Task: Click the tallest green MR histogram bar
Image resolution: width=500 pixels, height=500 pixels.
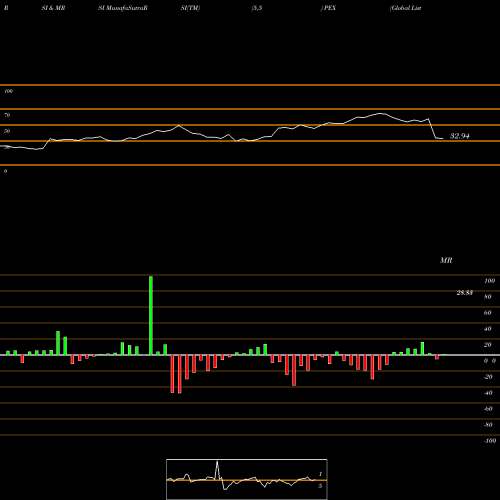Action: [x=151, y=316]
